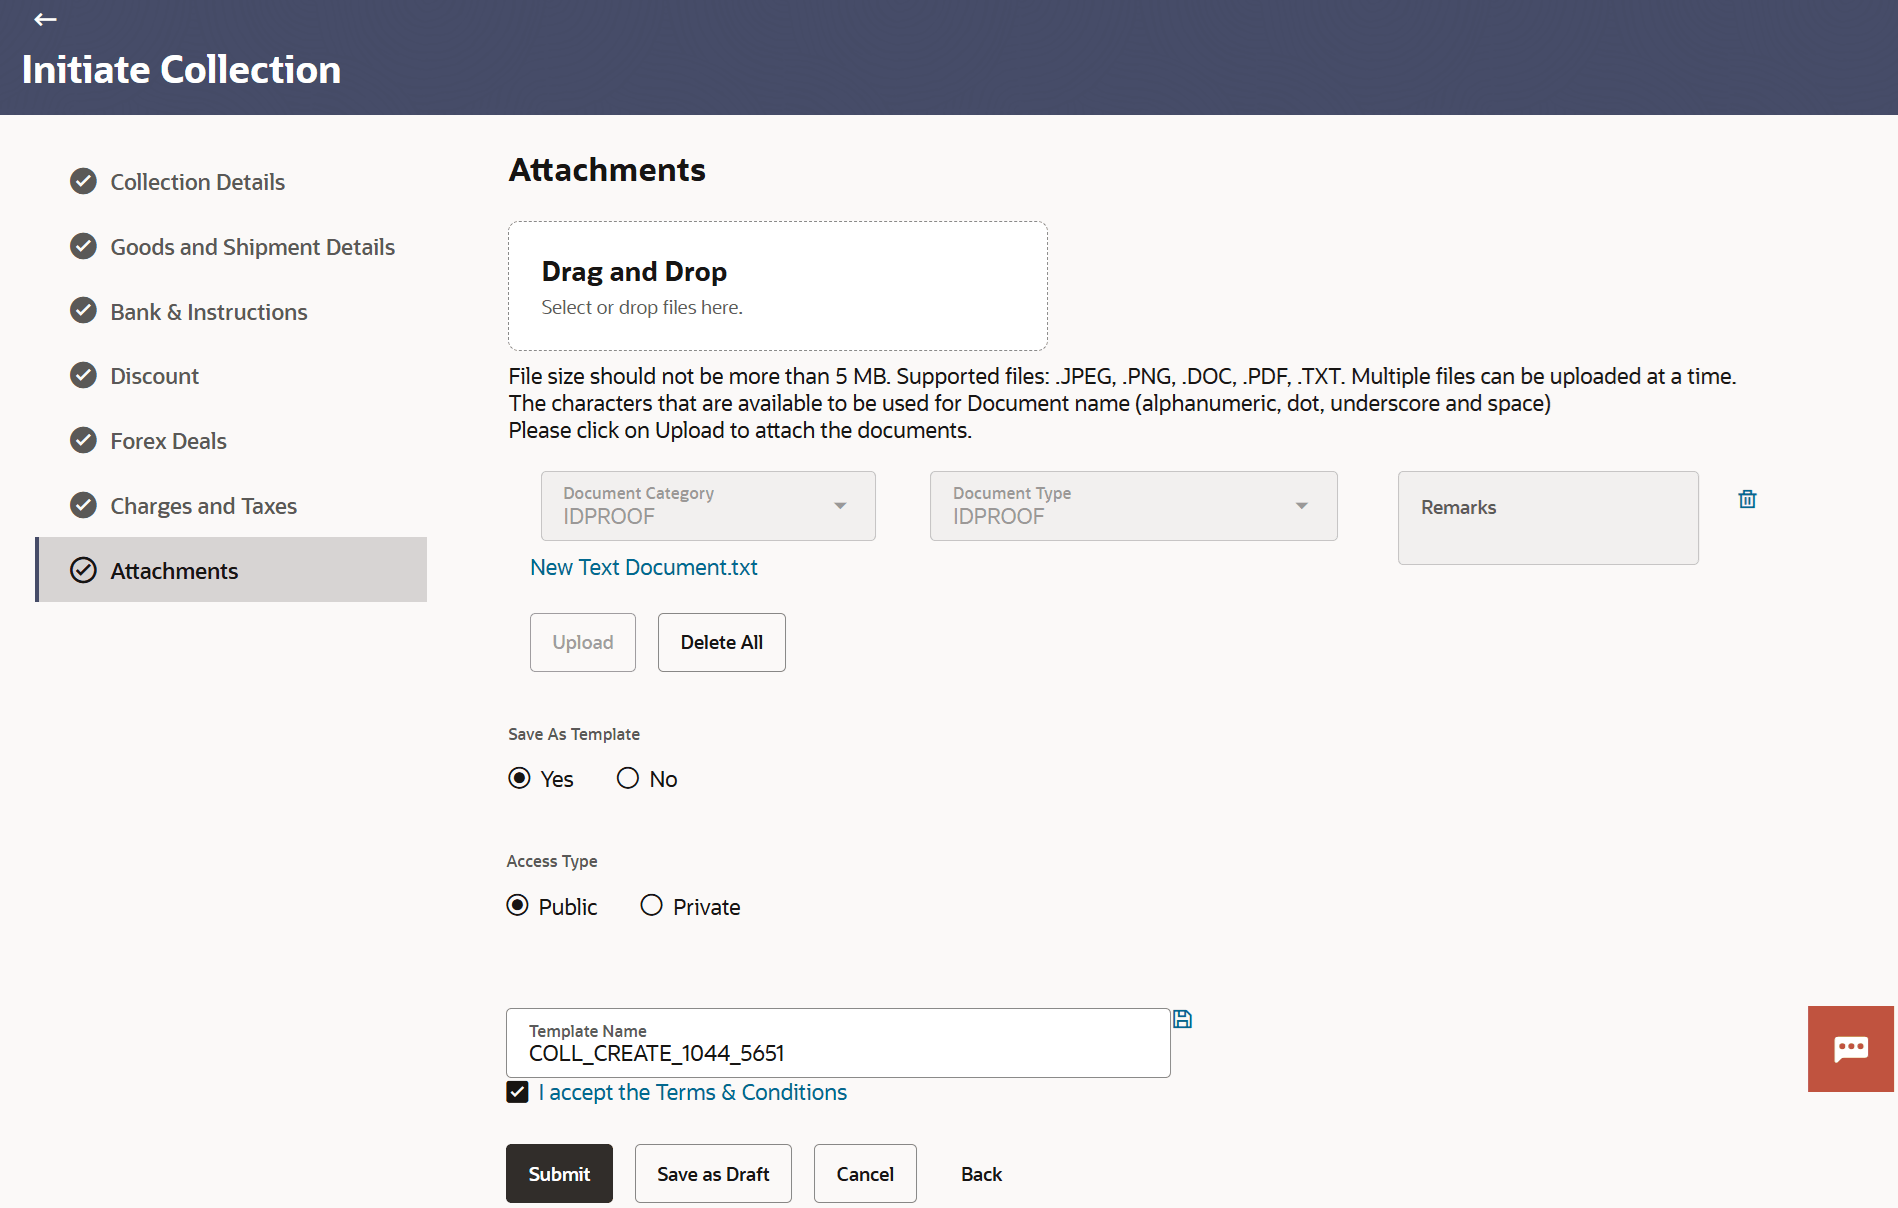This screenshot has width=1898, height=1208.
Task: Delete the attachment row with trash icon
Action: [x=1747, y=499]
